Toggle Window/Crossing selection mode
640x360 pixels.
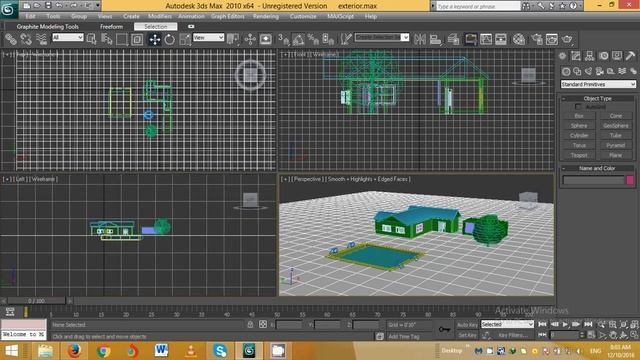click(x=137, y=39)
